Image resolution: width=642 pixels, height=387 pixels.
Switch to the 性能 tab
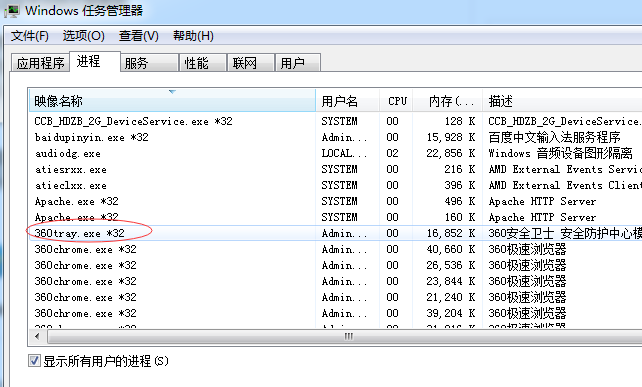pyautogui.click(x=203, y=63)
